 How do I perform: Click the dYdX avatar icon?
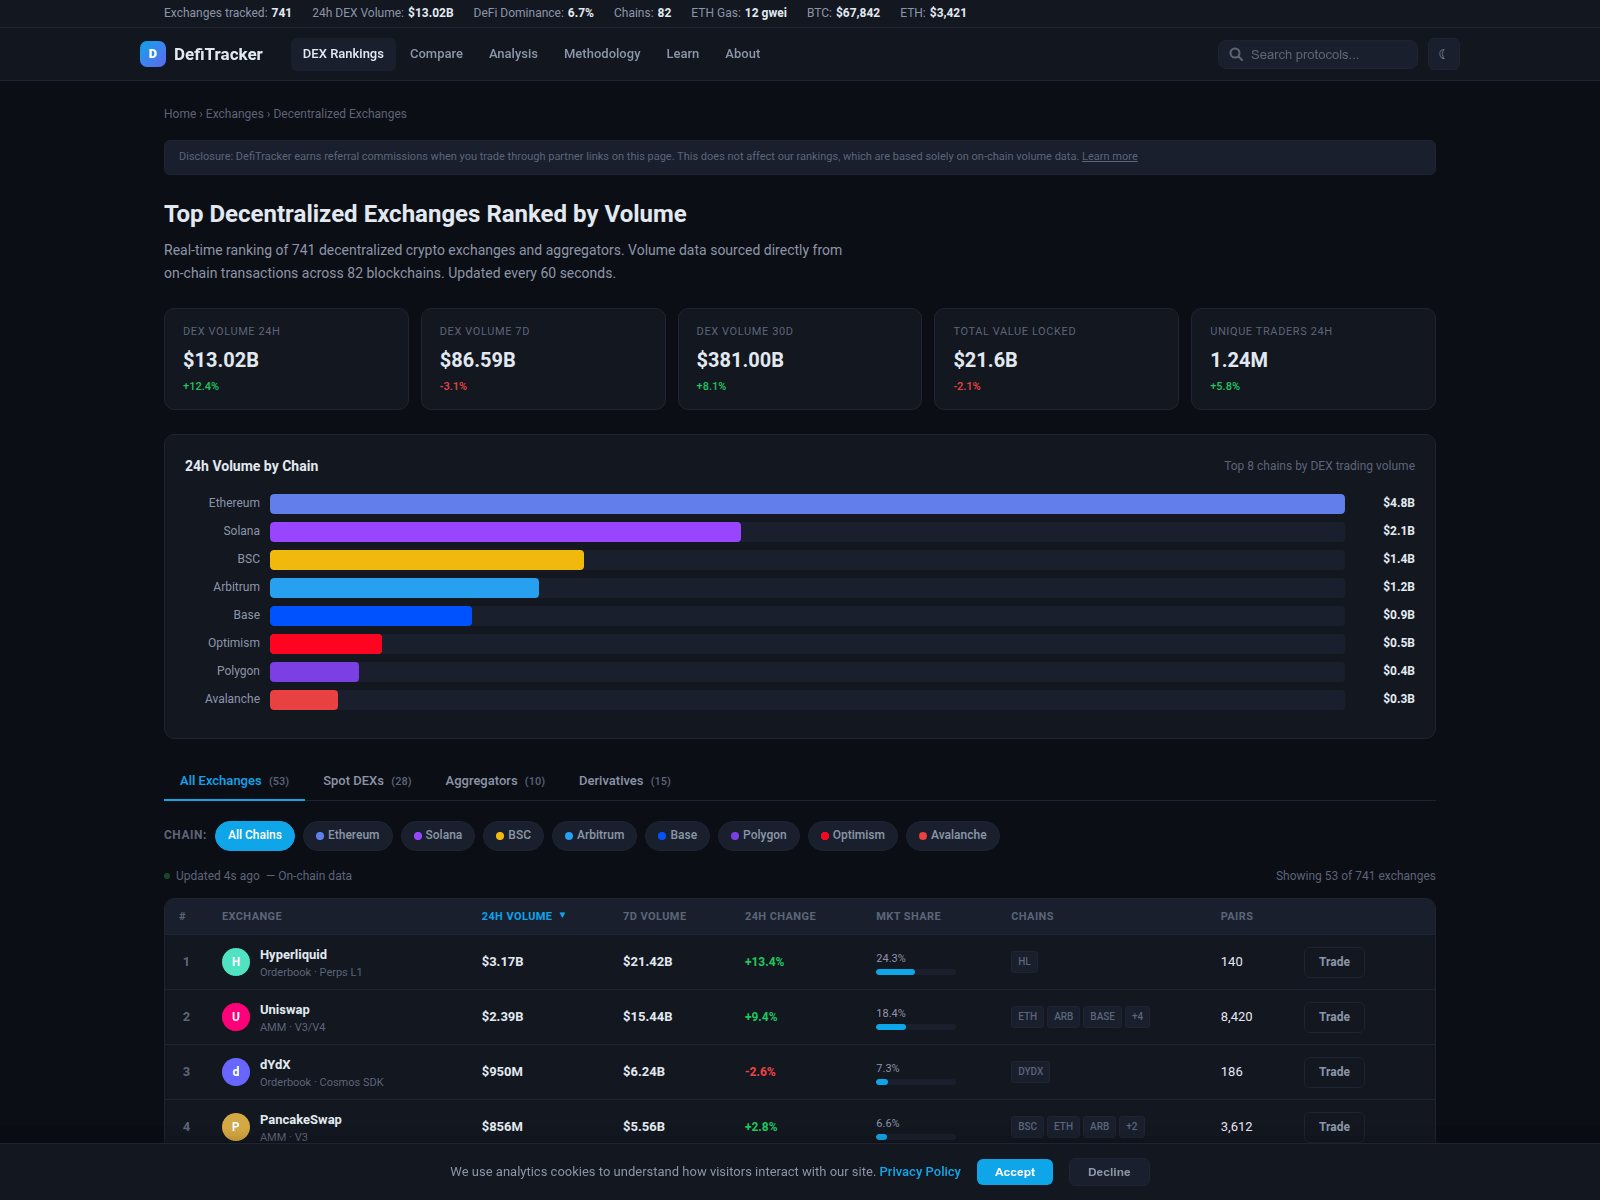tap(236, 1072)
